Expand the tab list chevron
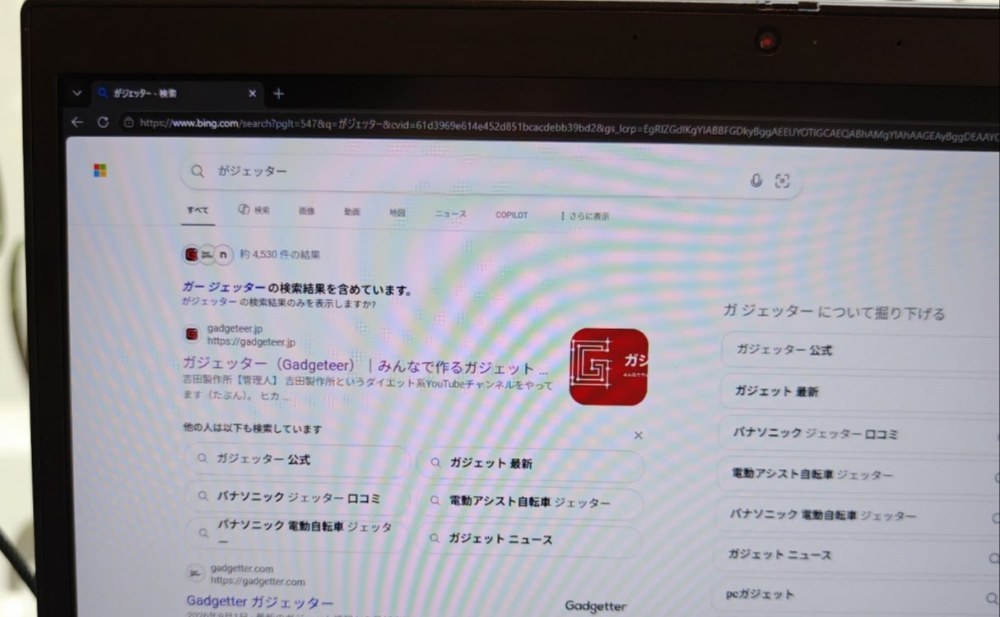Viewport: 1000px width, 617px height. tap(77, 93)
